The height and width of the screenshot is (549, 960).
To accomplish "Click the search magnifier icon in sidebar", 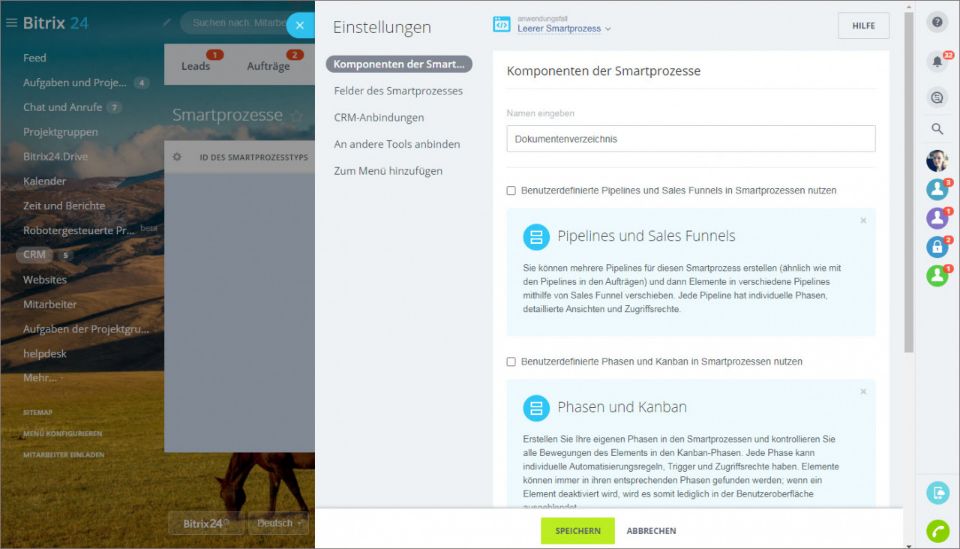I will click(x=937, y=129).
